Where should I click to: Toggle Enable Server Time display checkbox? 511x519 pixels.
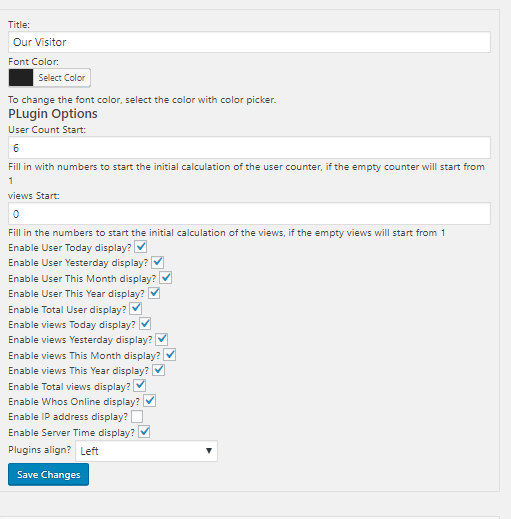[x=144, y=432]
